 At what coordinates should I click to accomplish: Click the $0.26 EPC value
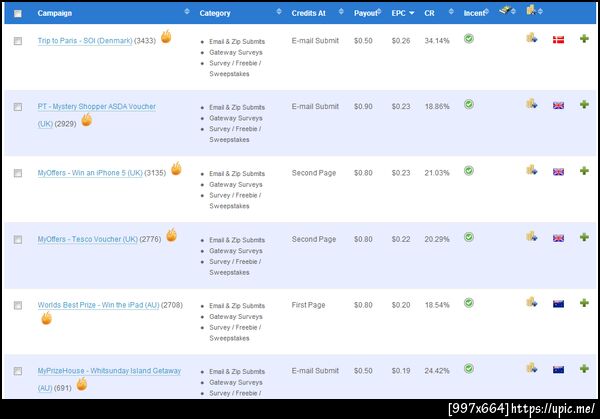pyautogui.click(x=401, y=41)
